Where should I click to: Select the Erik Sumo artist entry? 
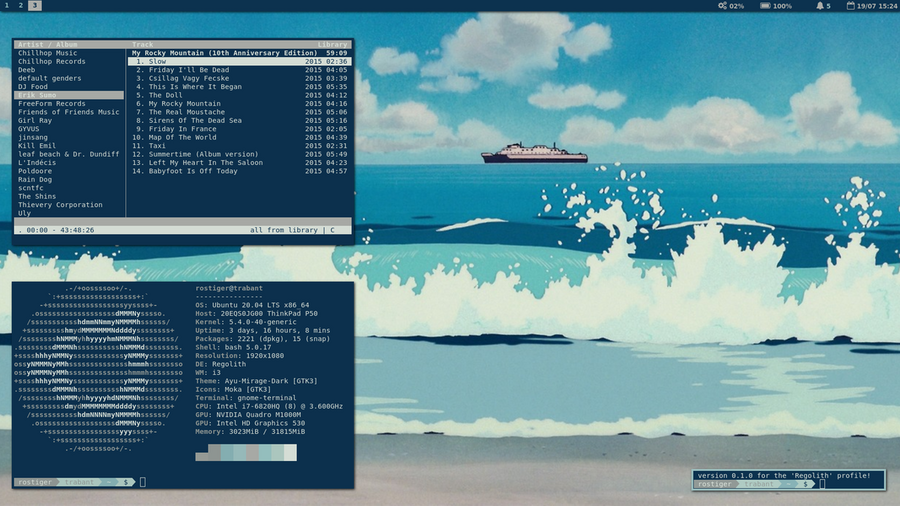[40, 95]
